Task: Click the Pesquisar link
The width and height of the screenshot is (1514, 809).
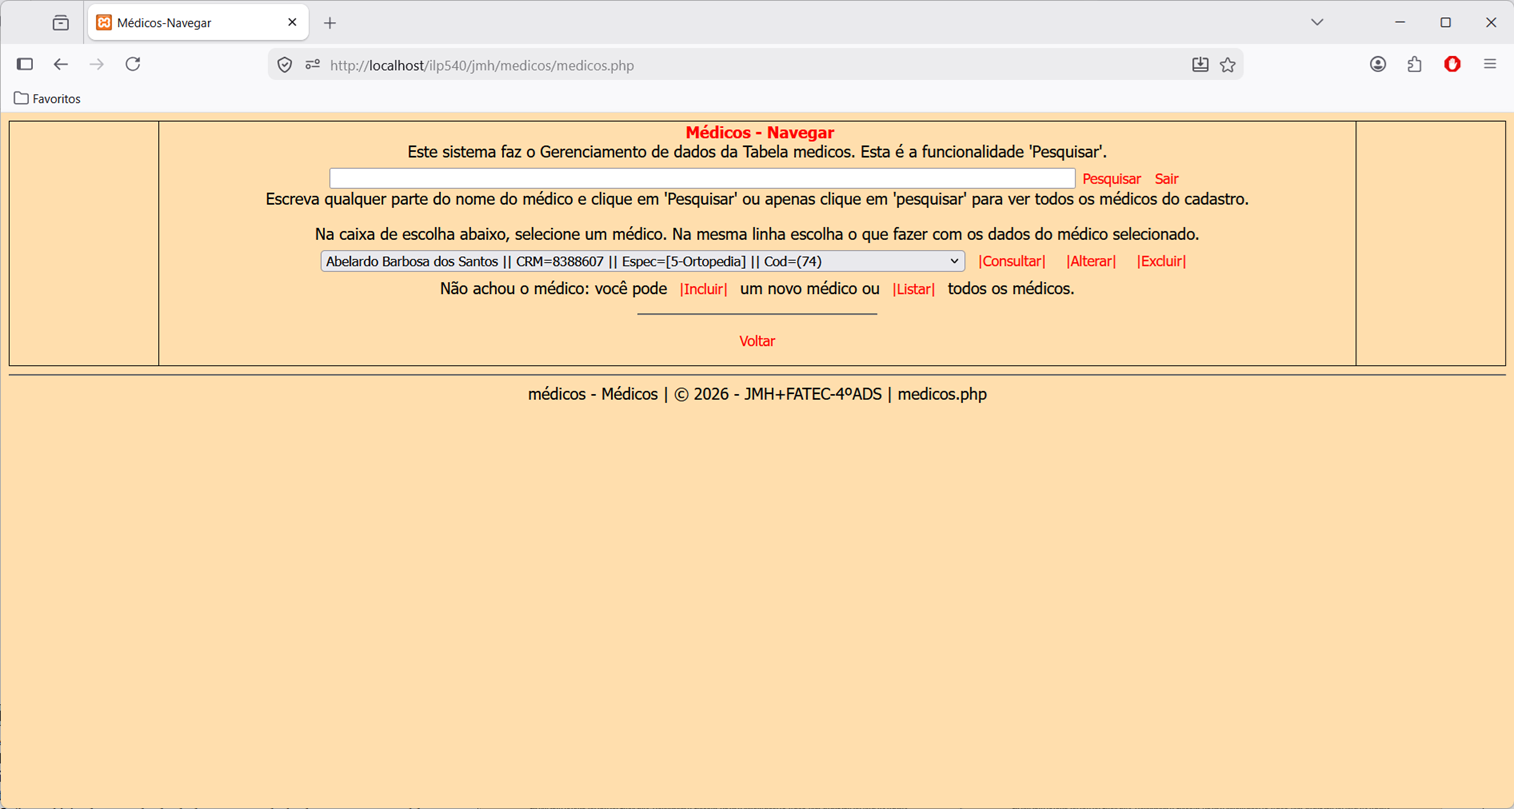Action: tap(1111, 179)
